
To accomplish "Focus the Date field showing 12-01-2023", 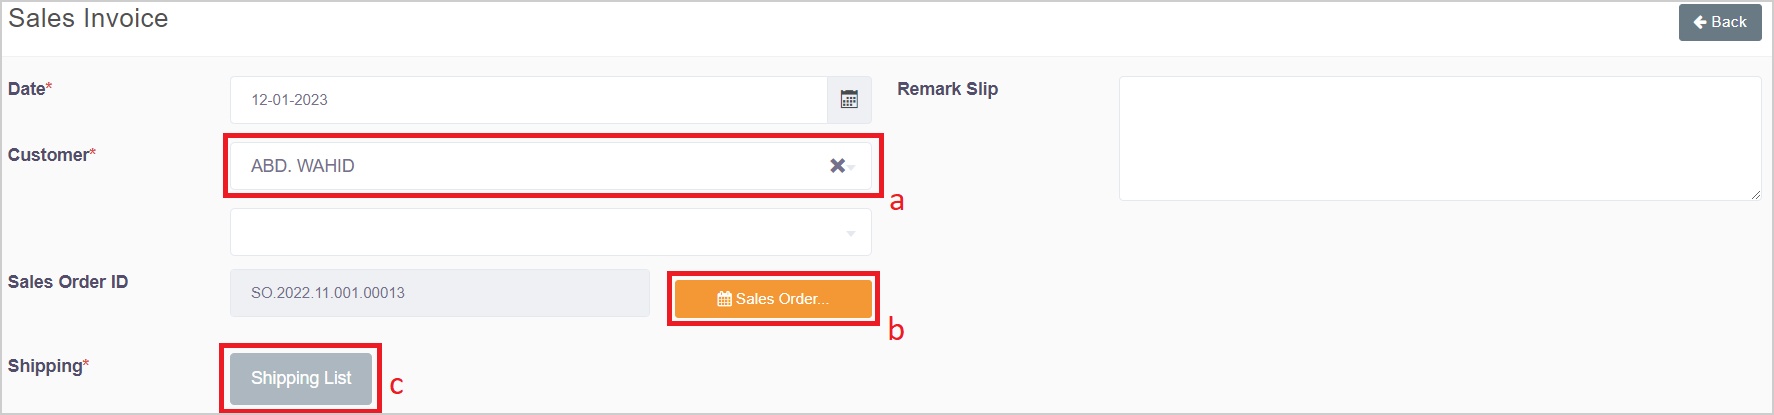I will pos(528,100).
